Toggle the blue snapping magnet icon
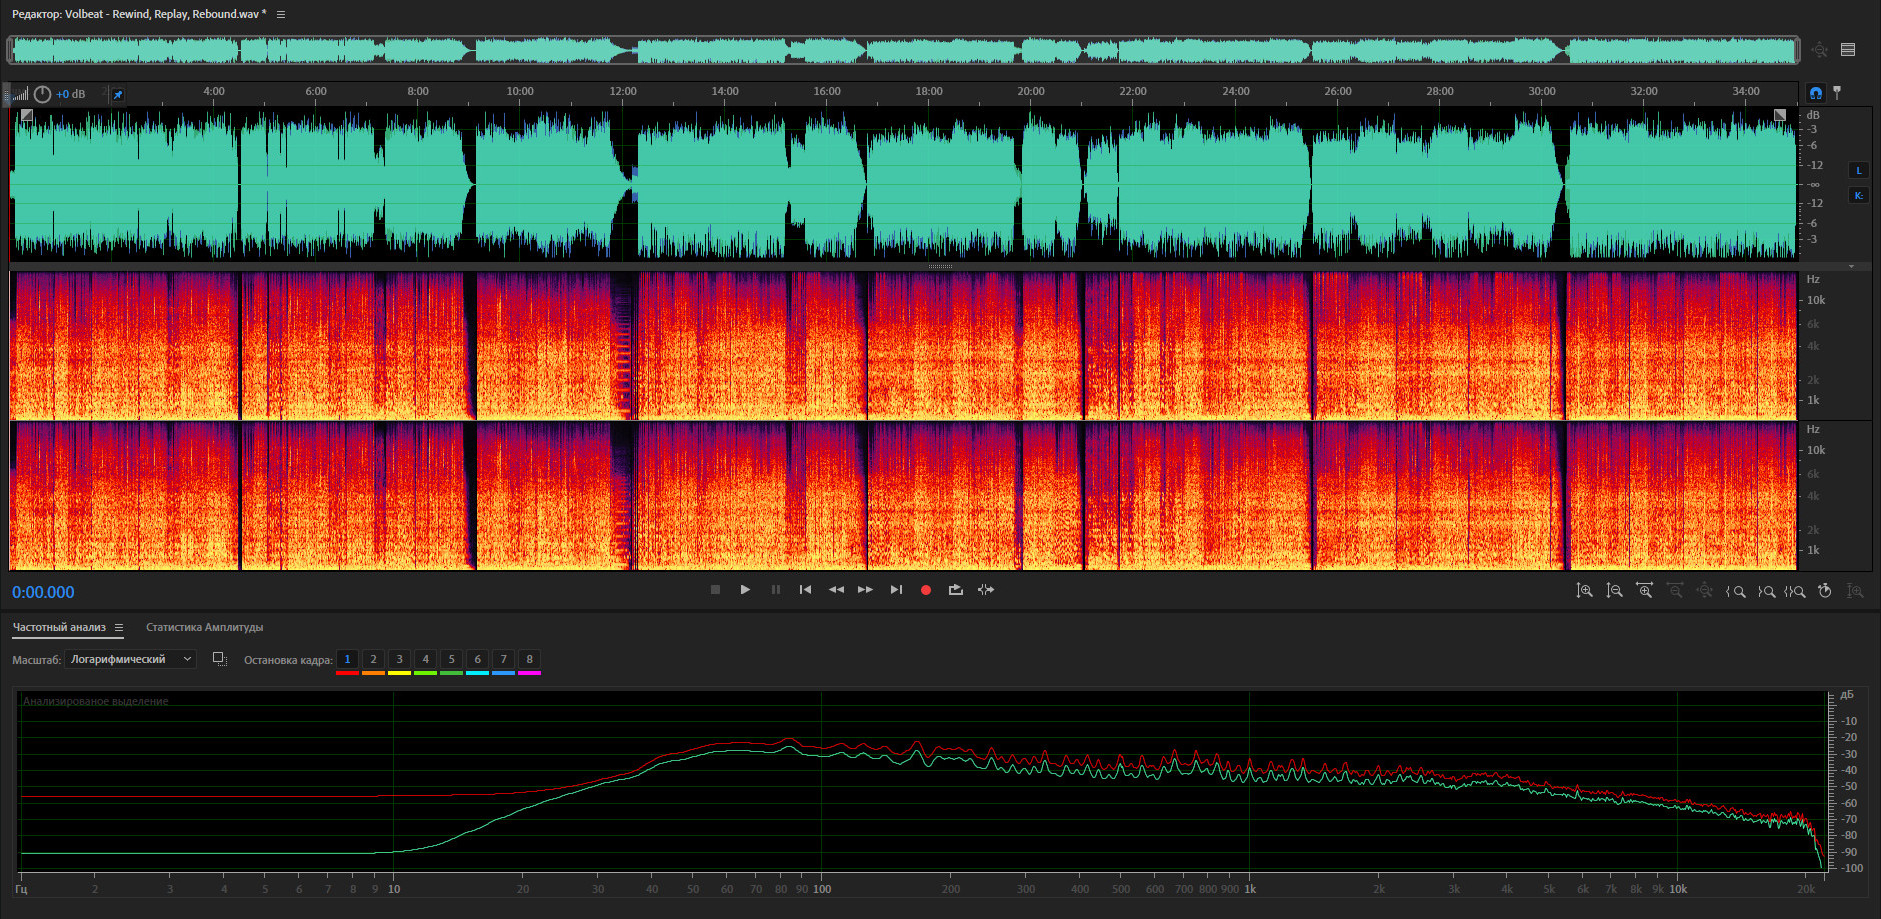Screen dimensions: 1881x919 click(x=1816, y=93)
